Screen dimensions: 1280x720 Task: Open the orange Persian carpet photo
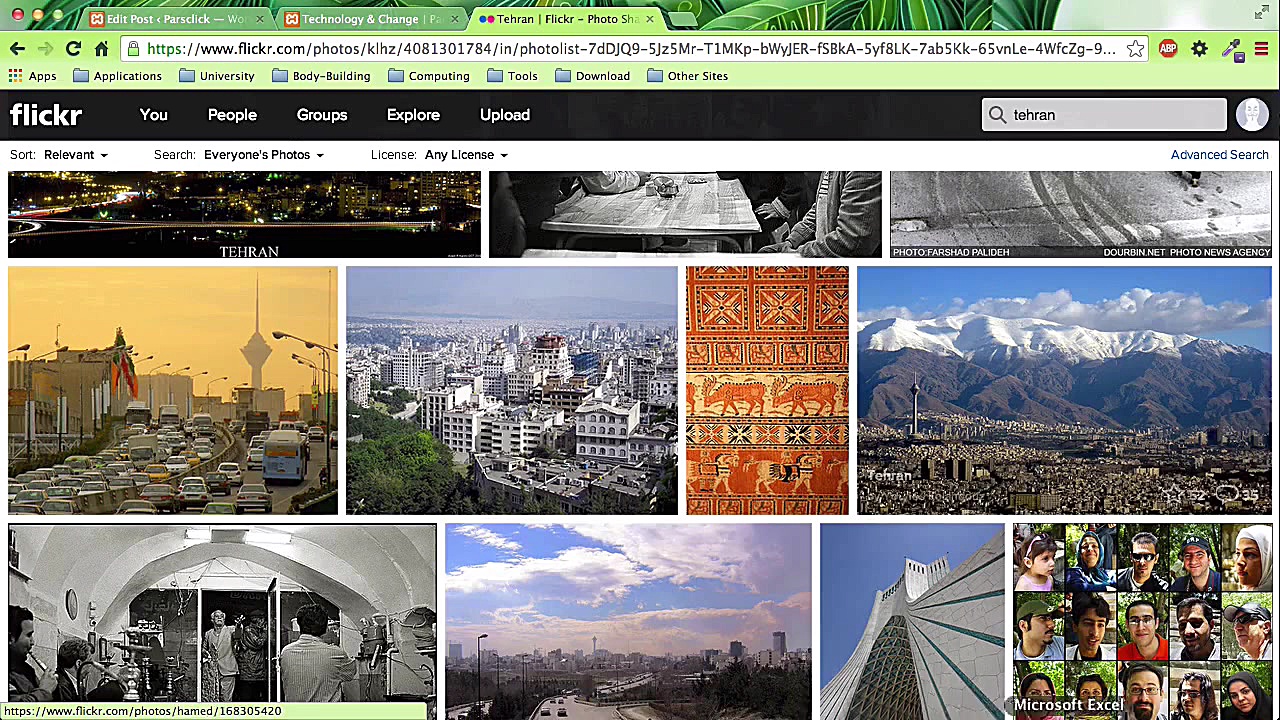767,391
